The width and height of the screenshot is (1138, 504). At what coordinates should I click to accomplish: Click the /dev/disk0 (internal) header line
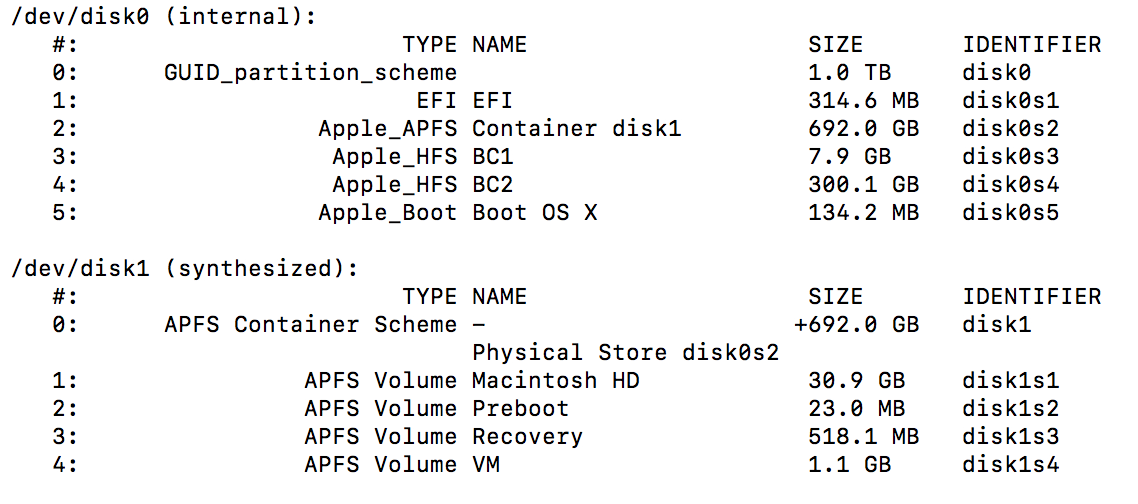[163, 17]
